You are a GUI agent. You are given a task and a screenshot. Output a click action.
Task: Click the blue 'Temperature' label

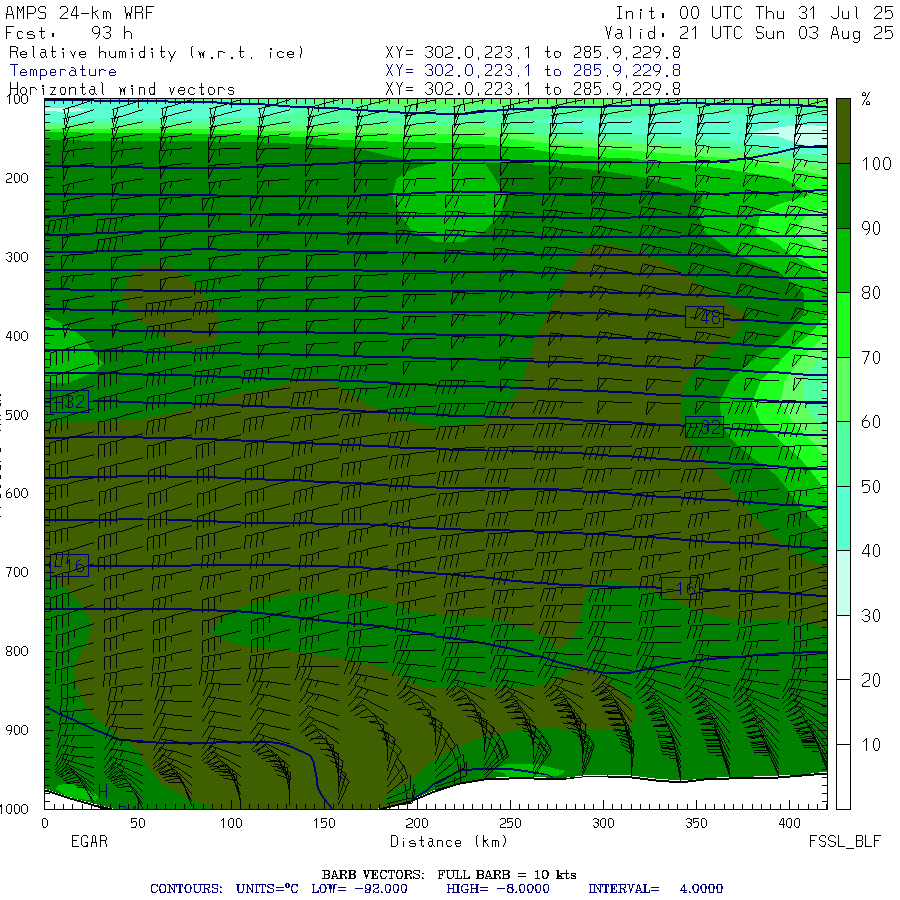click(63, 71)
